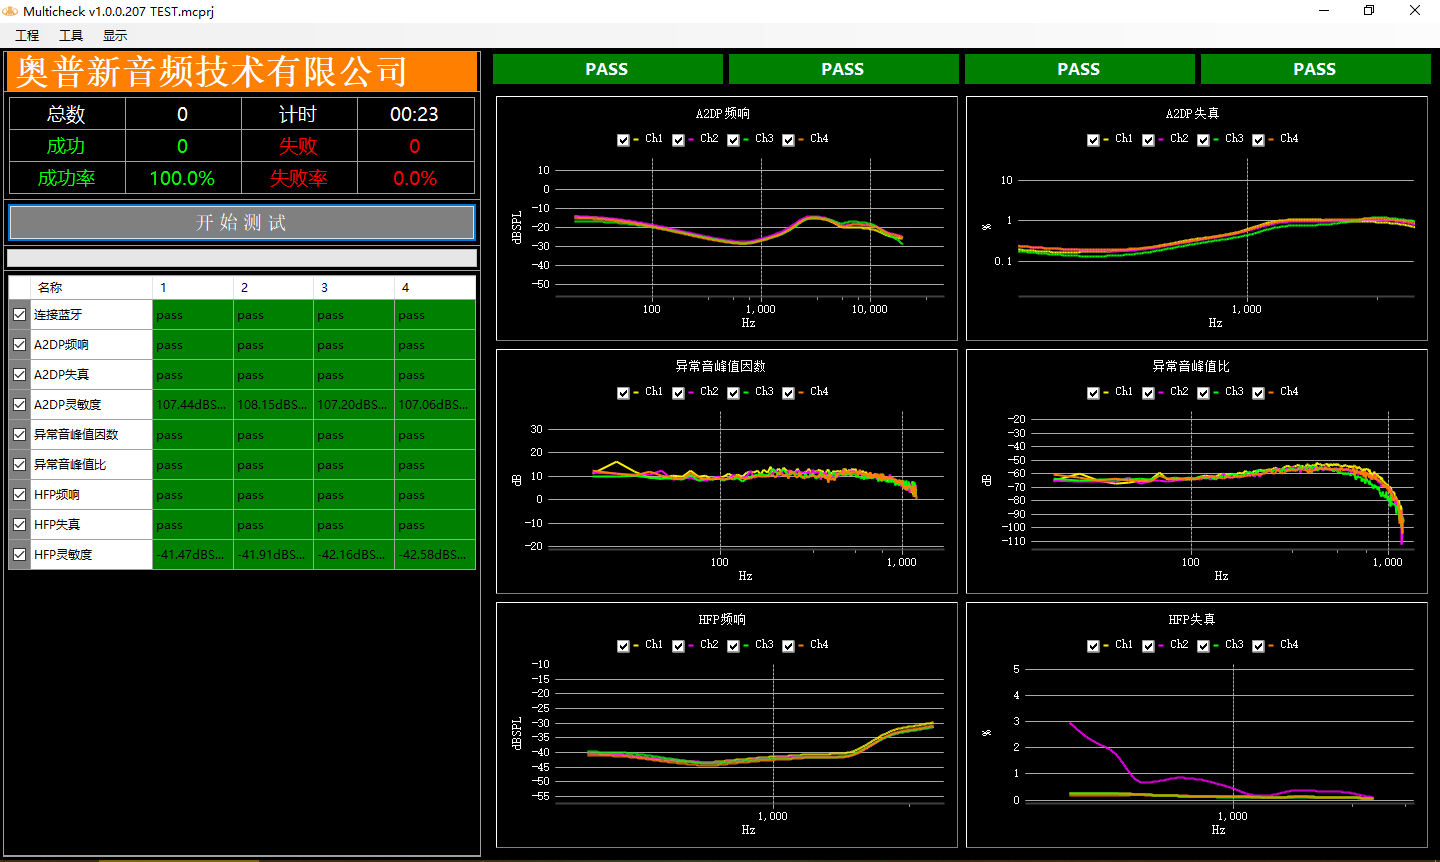The height and width of the screenshot is (862, 1440).
Task: Toggle Ch1 in HFP失真 chart
Action: tap(1093, 646)
